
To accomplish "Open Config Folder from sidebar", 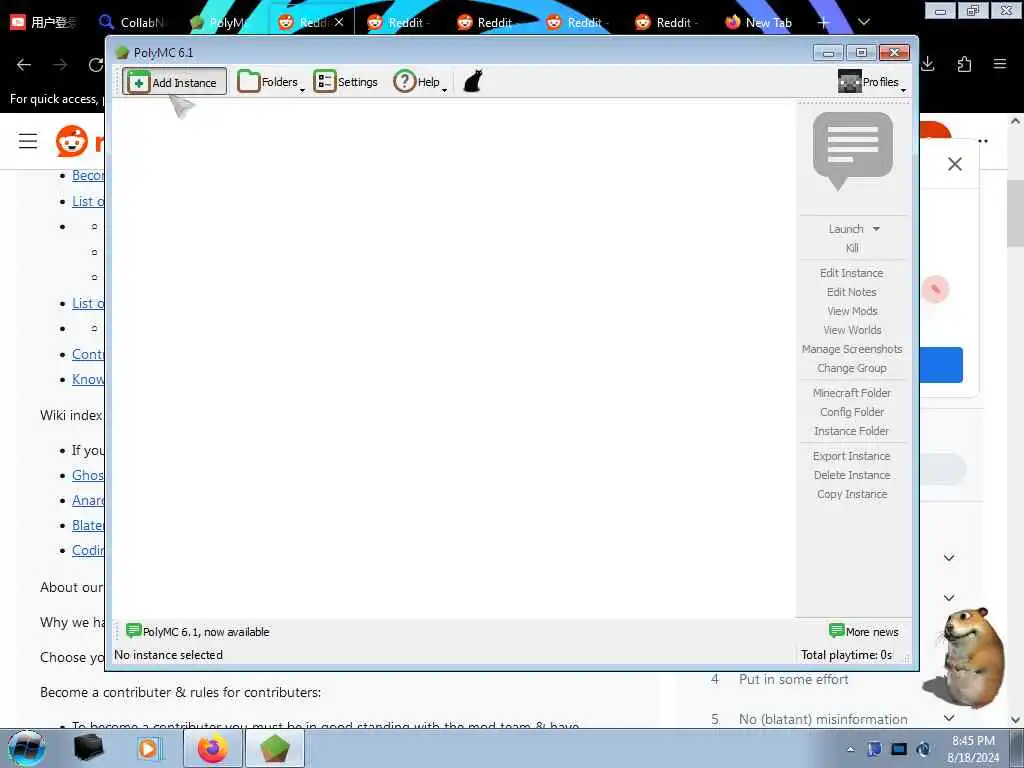I will tap(852, 412).
